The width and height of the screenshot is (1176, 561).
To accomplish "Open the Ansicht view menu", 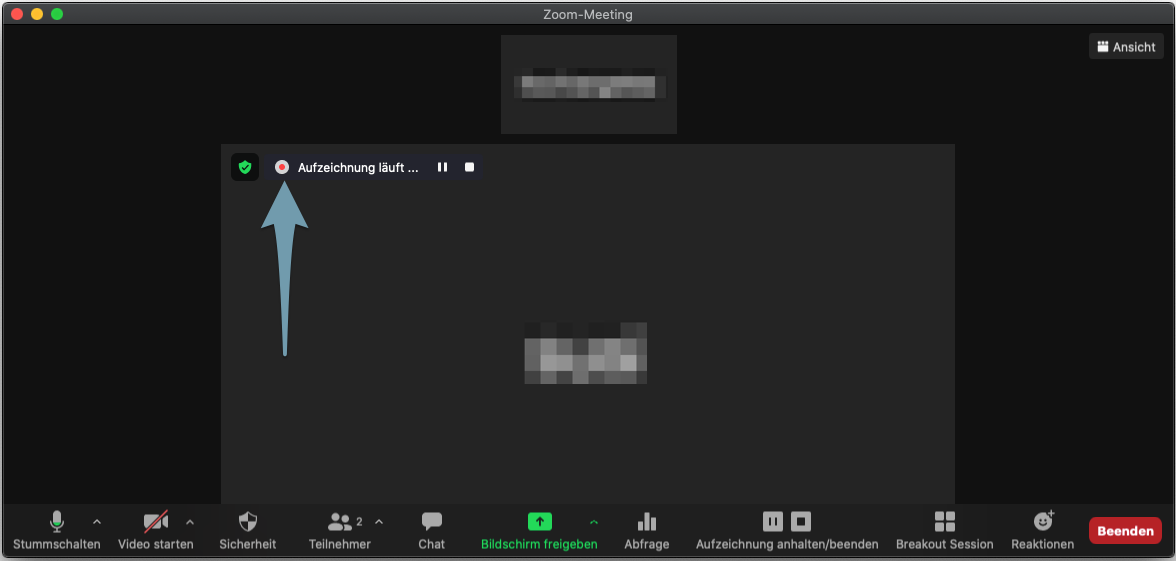I will (1126, 46).
